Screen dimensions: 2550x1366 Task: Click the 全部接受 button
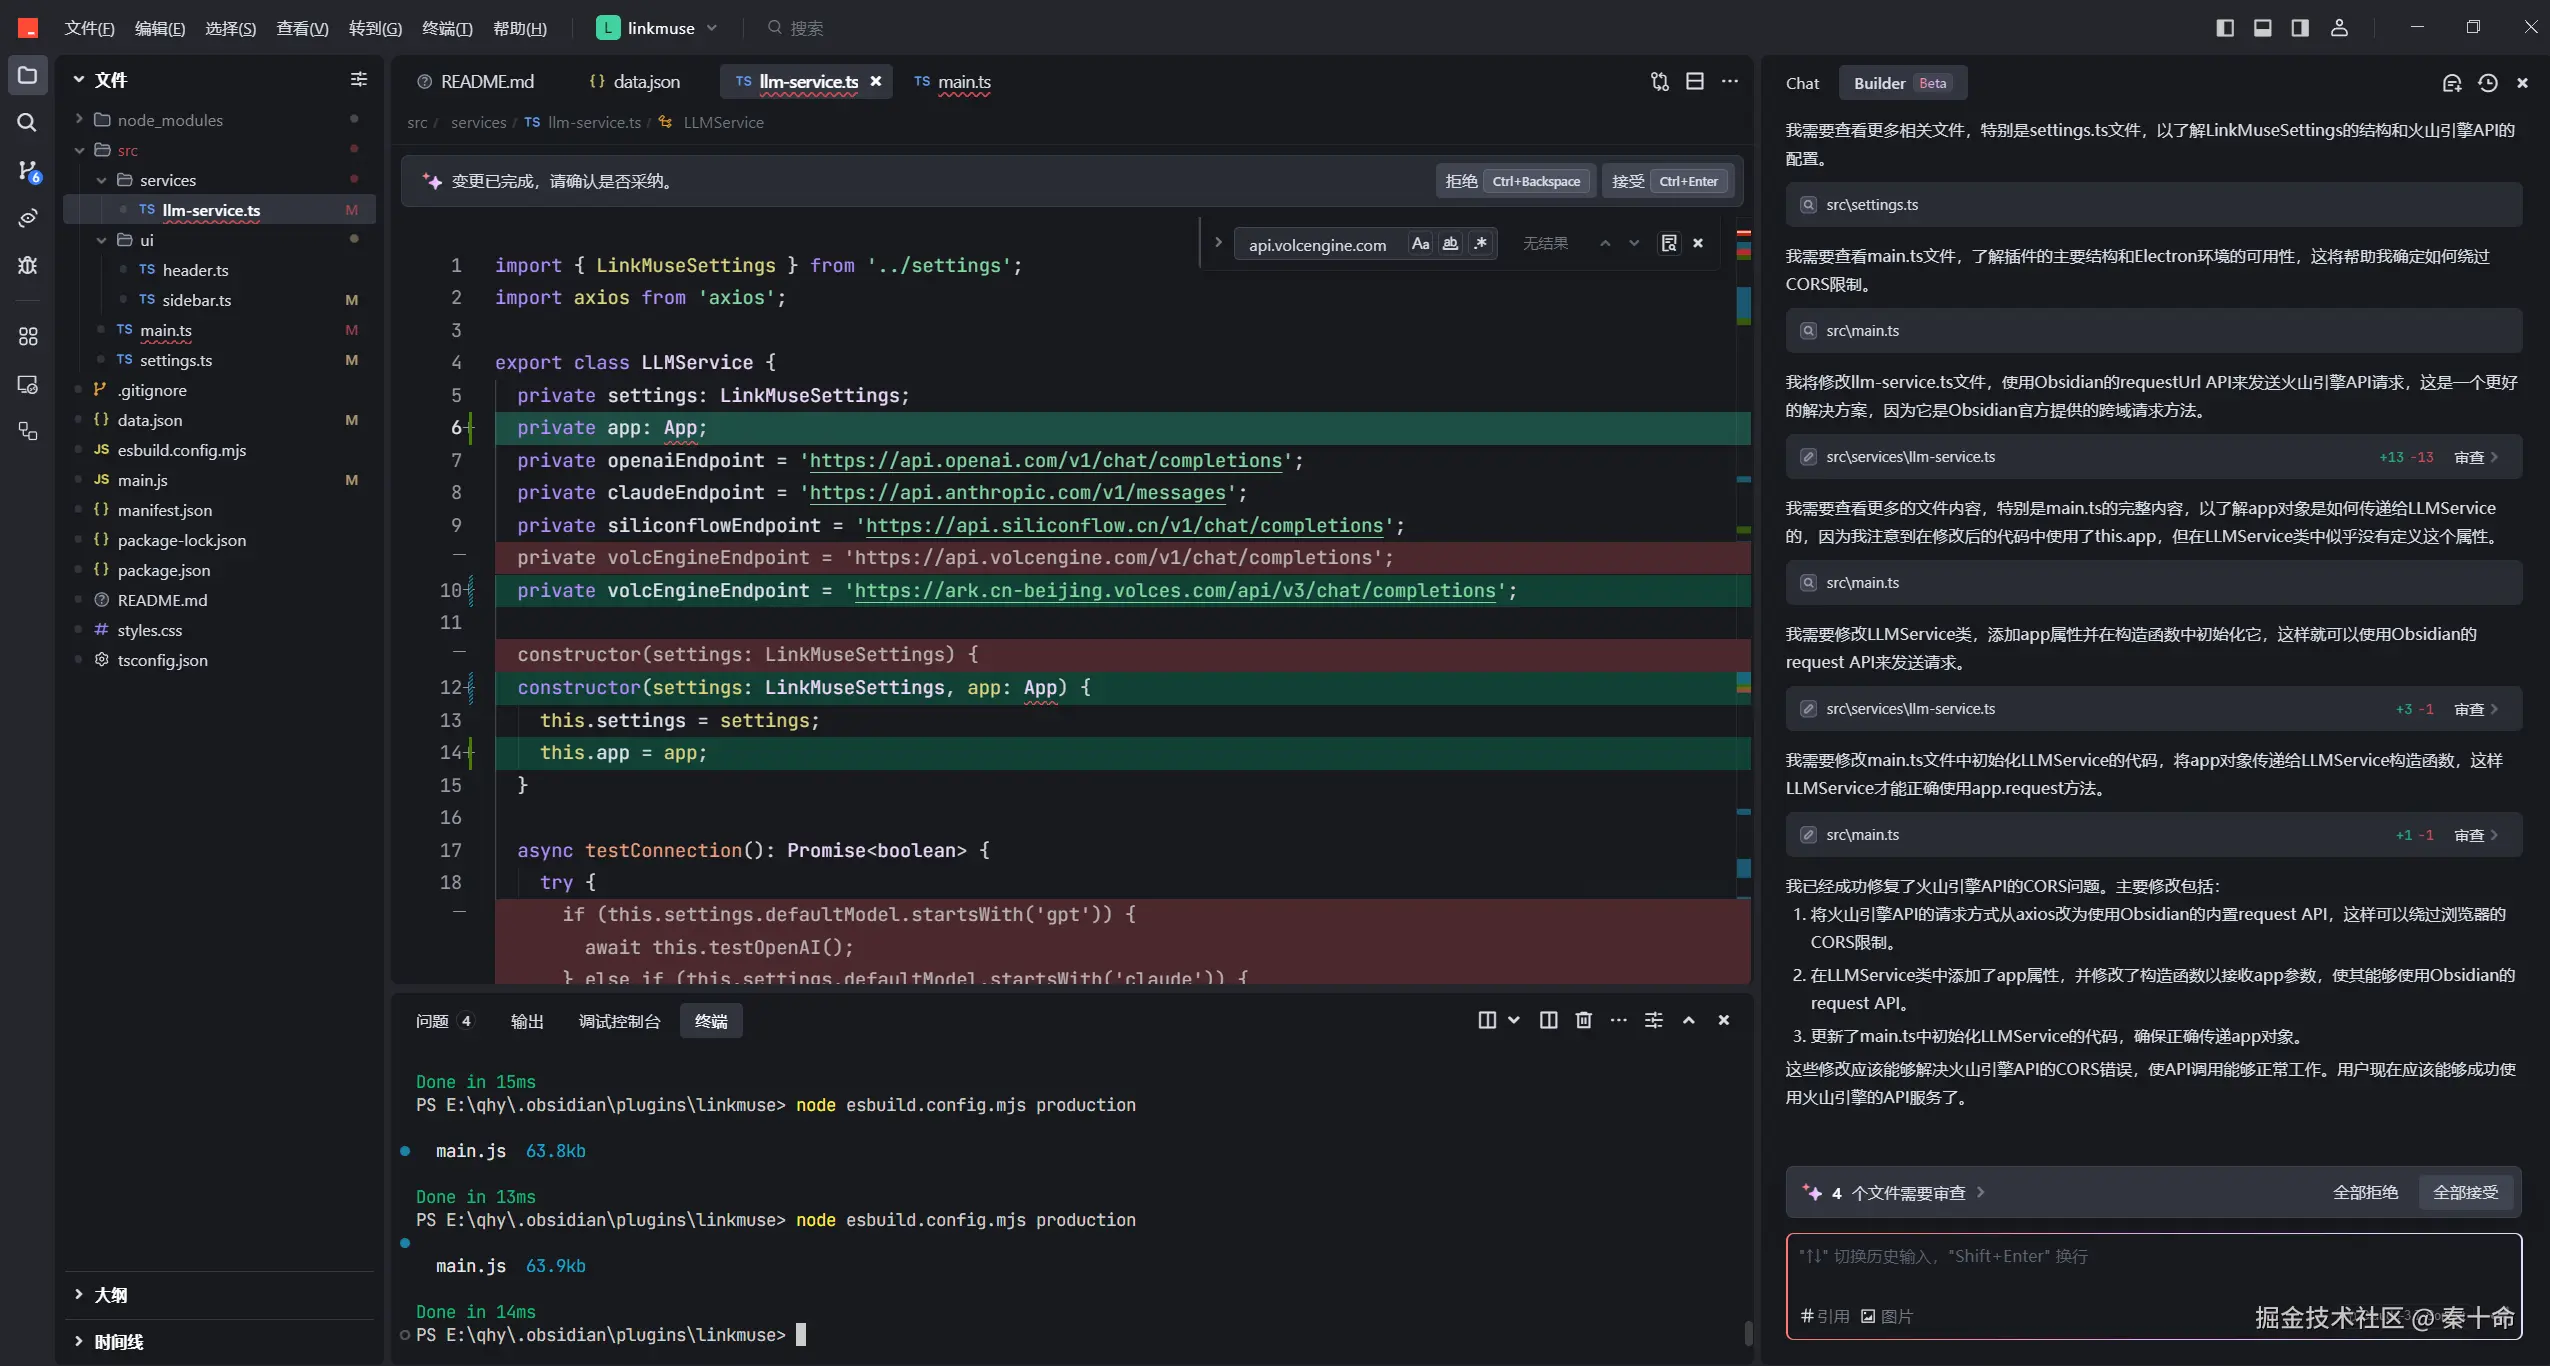2465,1192
